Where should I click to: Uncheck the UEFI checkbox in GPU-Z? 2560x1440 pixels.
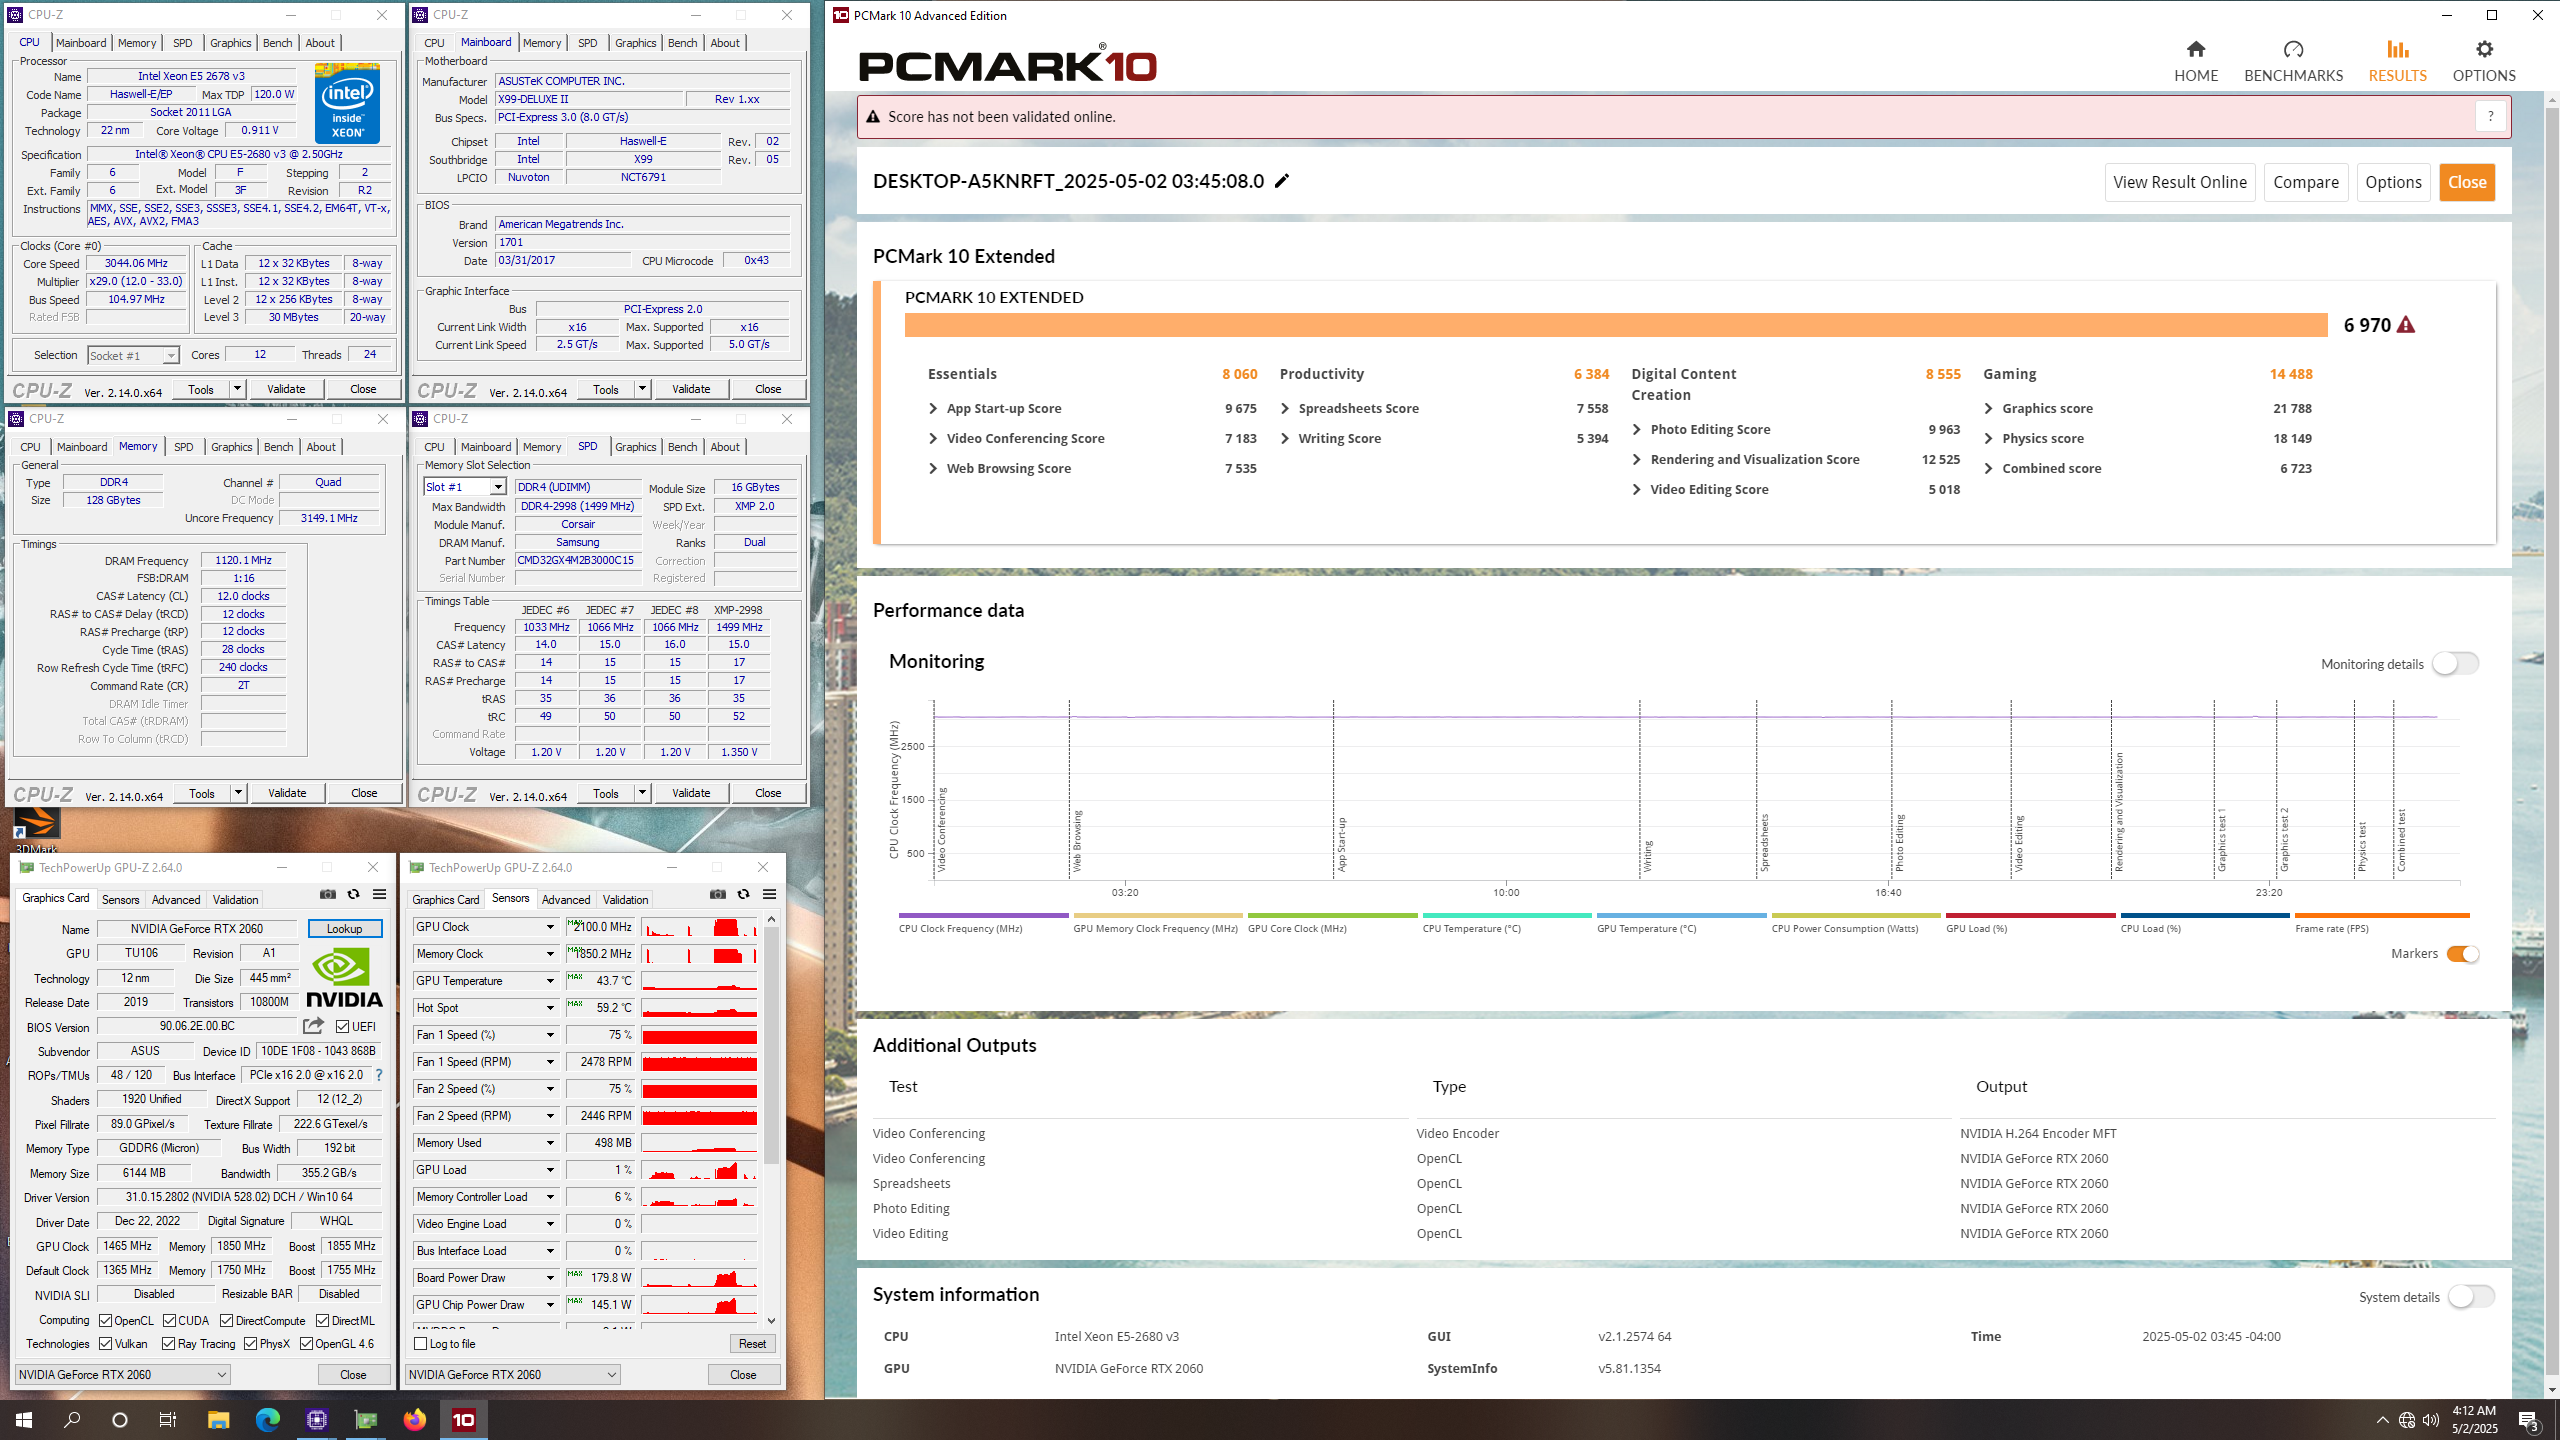pyautogui.click(x=343, y=1026)
